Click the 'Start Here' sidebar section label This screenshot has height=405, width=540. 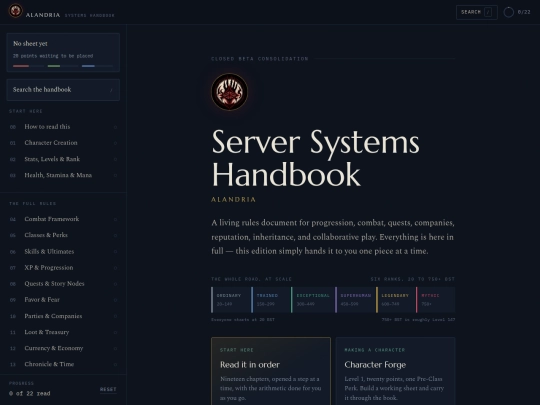click(26, 111)
